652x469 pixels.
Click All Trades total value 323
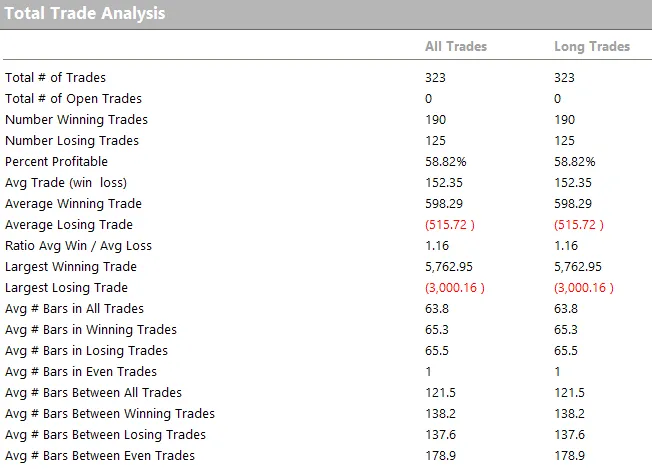point(435,78)
